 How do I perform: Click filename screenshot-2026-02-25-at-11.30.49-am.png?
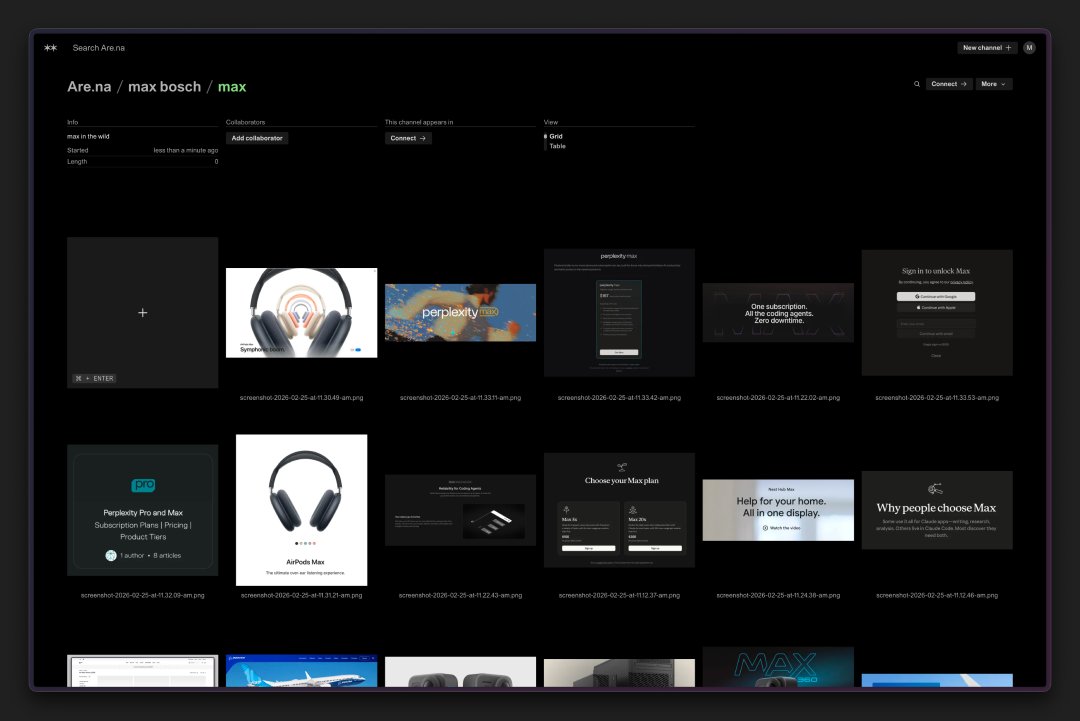coord(302,397)
